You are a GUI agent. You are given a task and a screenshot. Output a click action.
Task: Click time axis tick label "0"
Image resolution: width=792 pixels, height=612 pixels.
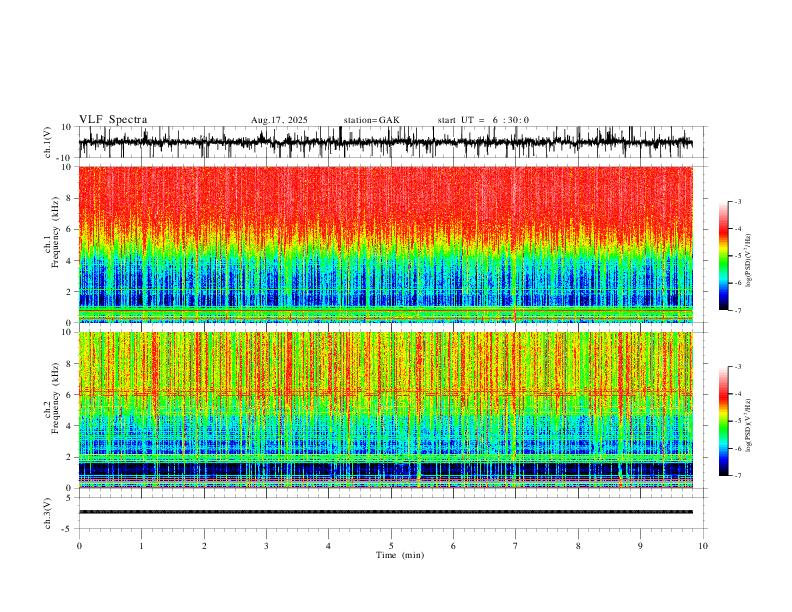[79, 546]
